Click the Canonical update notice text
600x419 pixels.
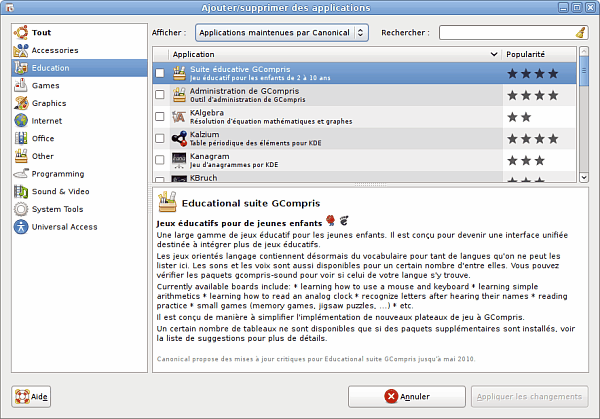316,359
